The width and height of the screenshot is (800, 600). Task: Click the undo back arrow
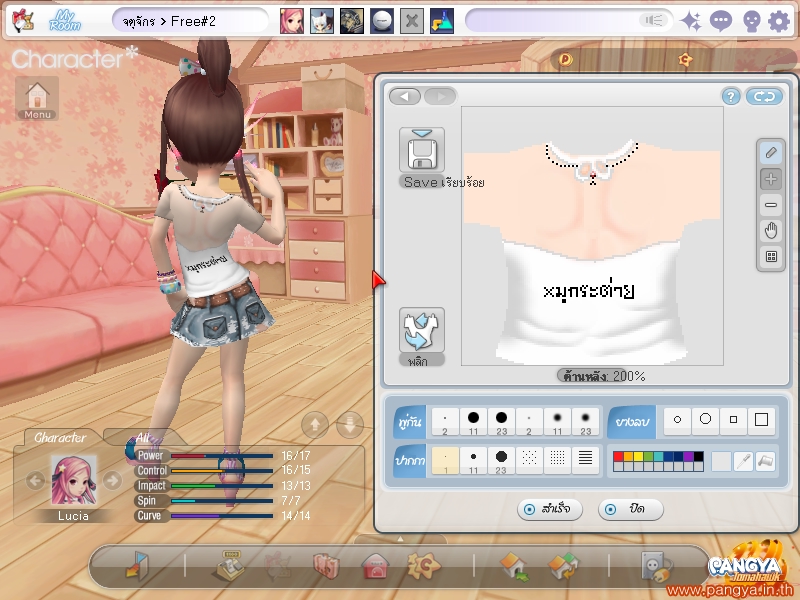pyautogui.click(x=405, y=96)
